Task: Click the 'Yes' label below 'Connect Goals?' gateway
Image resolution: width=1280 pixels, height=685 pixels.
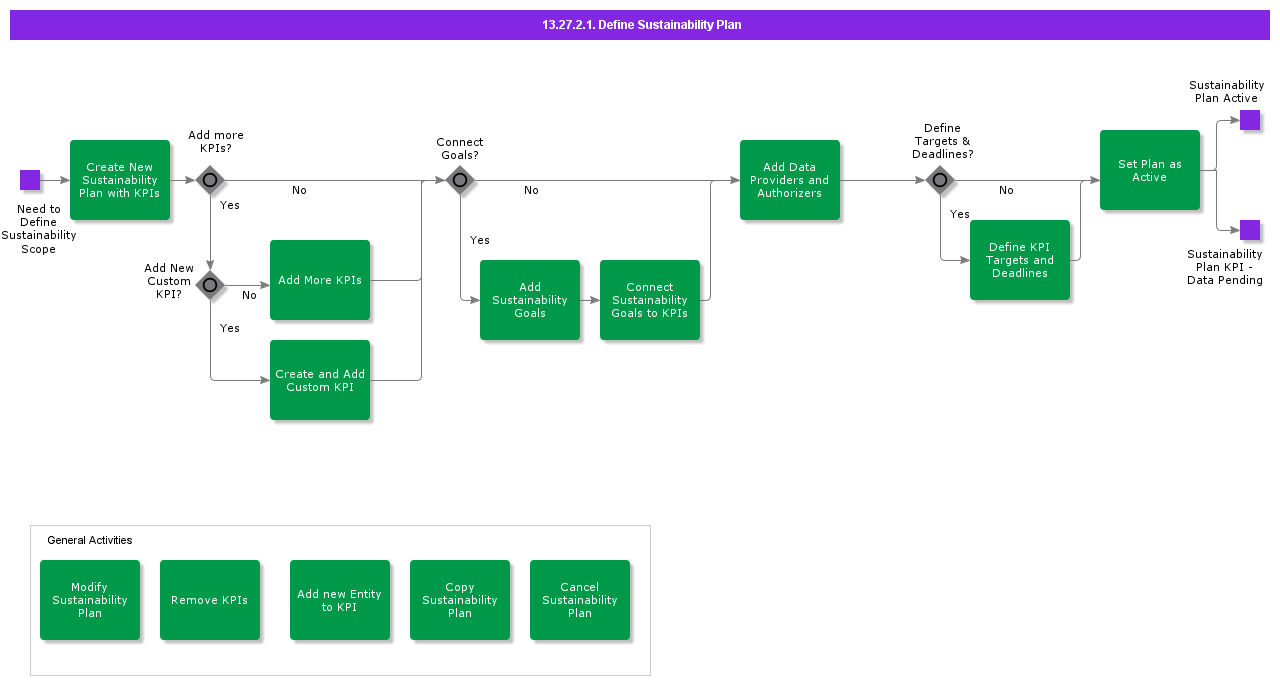Action: pyautogui.click(x=480, y=240)
